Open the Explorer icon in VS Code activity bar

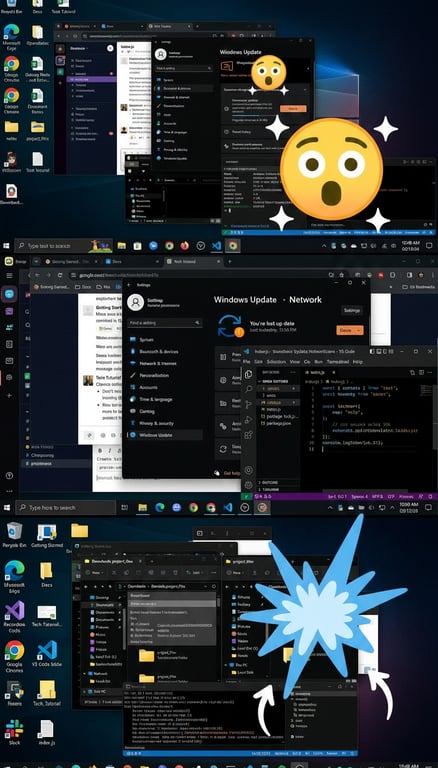(x=249, y=374)
